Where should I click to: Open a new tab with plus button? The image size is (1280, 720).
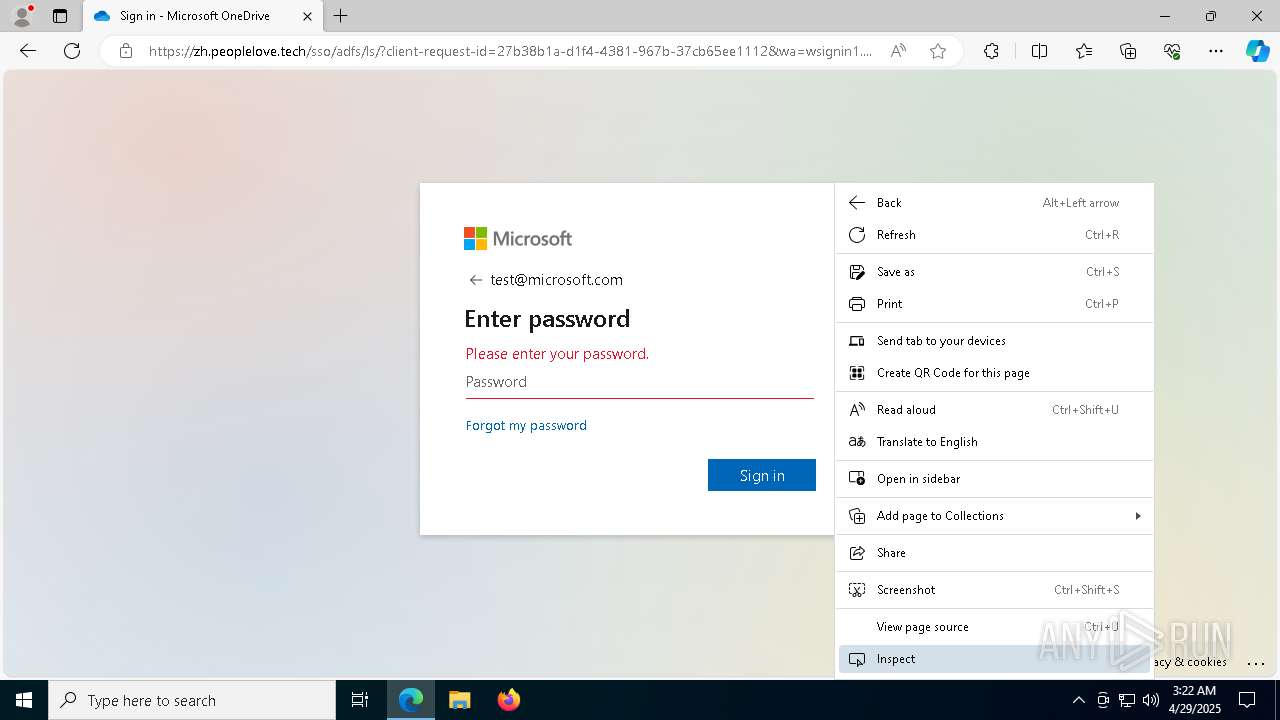pyautogui.click(x=341, y=16)
